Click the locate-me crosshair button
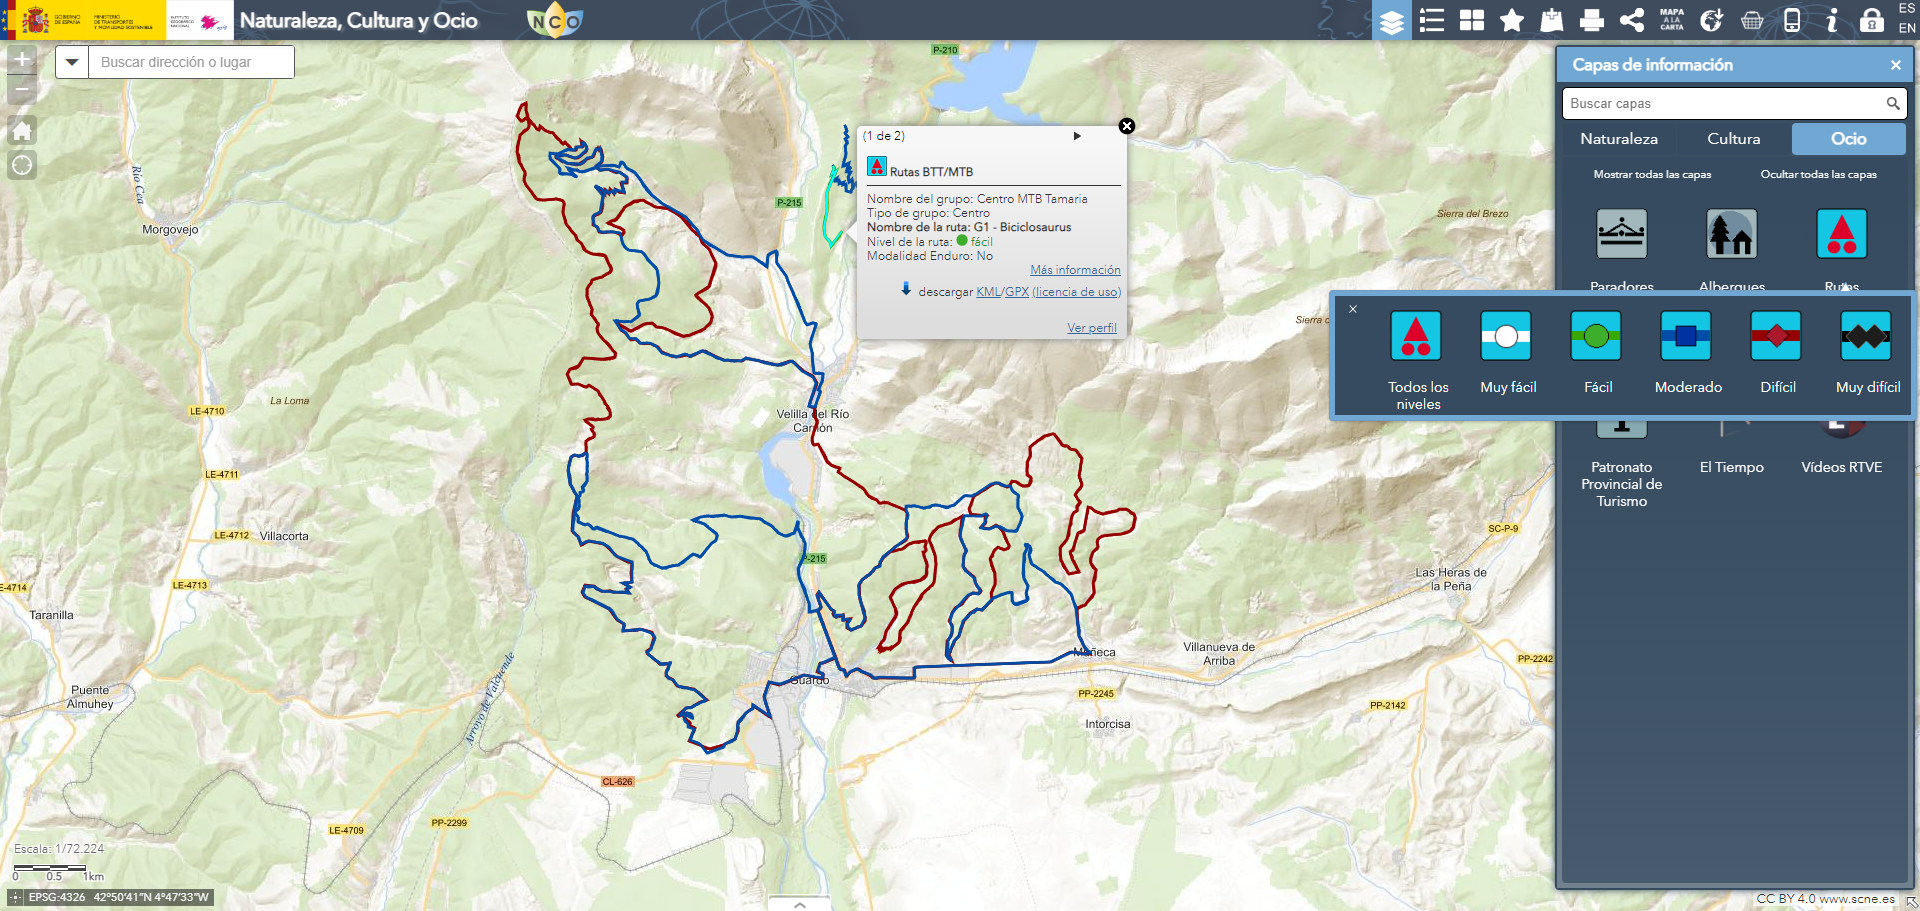Screen dimensions: 1920x911 point(22,165)
